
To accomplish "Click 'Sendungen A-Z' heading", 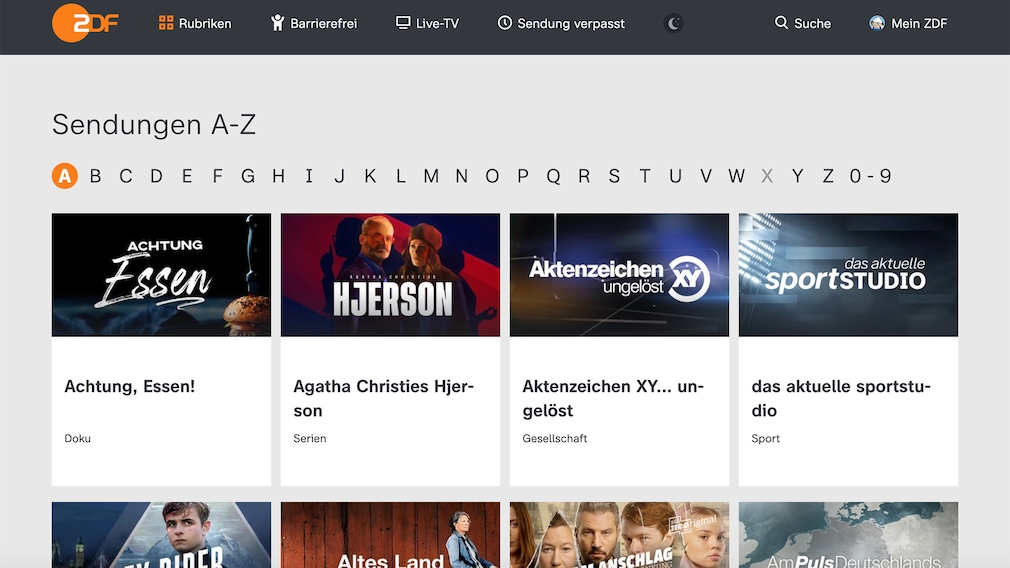I will (x=154, y=124).
